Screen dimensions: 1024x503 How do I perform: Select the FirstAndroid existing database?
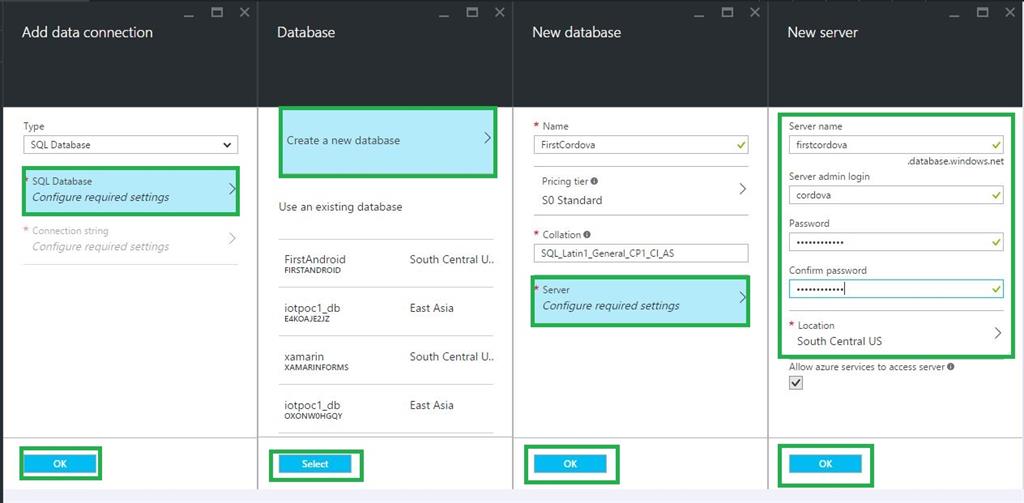(x=387, y=264)
